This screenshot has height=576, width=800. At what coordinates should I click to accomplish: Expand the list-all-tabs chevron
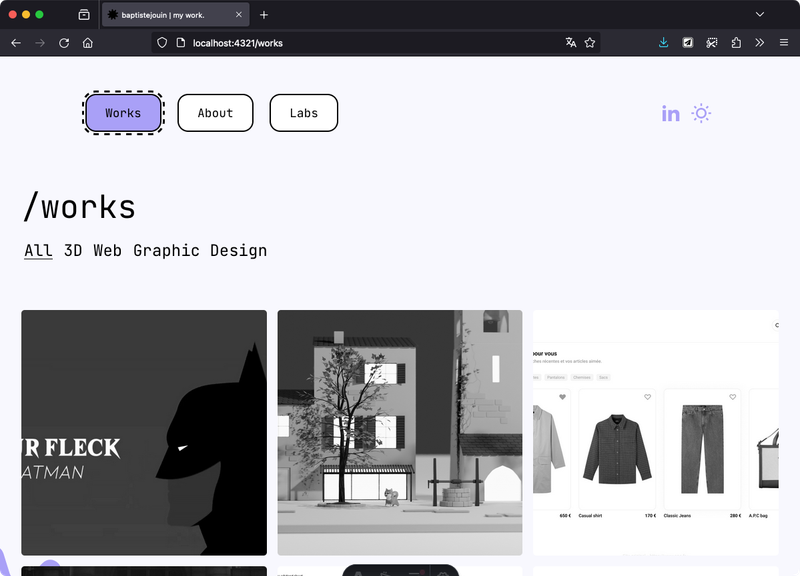(760, 14)
